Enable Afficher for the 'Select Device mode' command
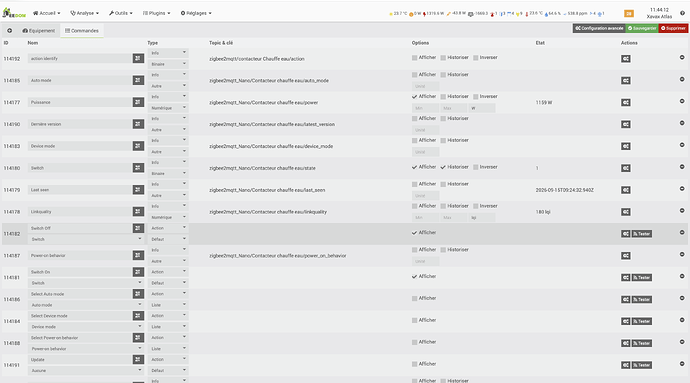Screen dimensions: 690x383 pyautogui.click(x=415, y=320)
